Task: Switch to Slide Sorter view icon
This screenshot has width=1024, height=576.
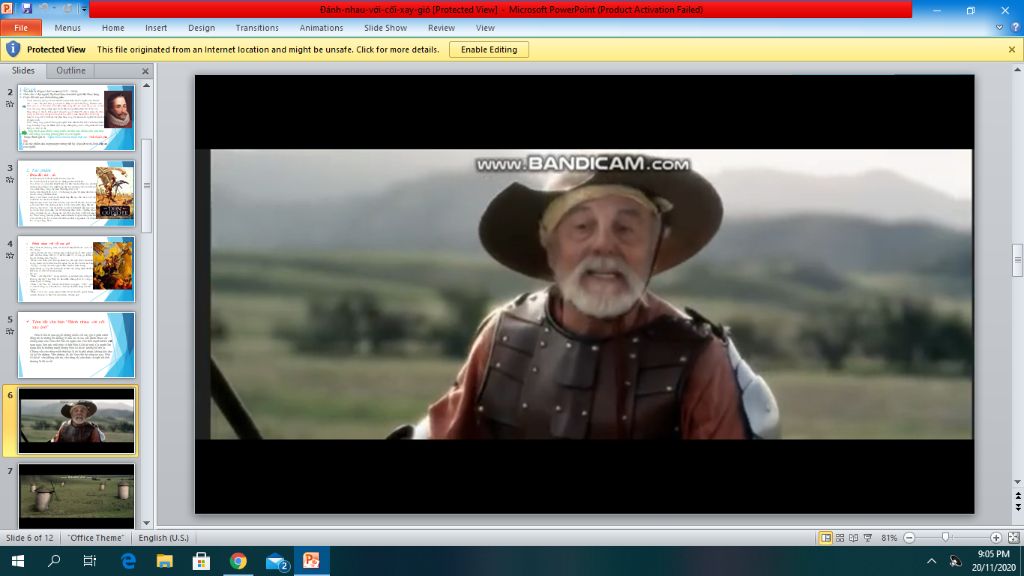Action: (x=840, y=537)
